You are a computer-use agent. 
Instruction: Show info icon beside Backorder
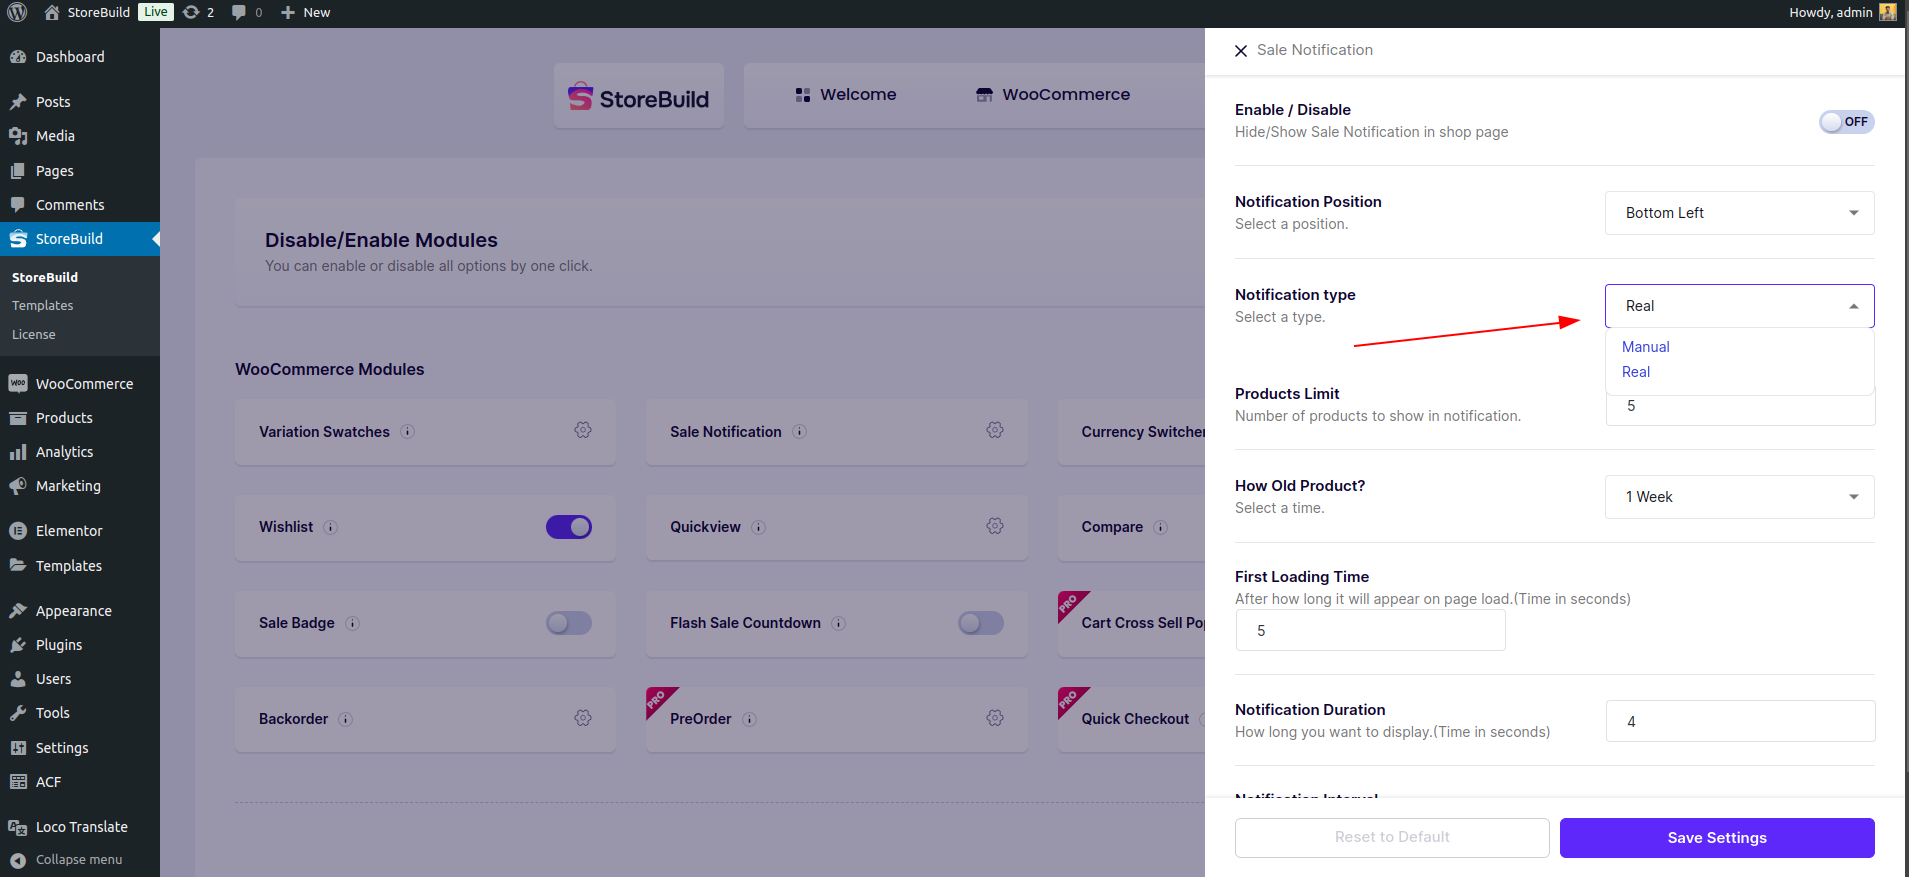click(x=346, y=720)
